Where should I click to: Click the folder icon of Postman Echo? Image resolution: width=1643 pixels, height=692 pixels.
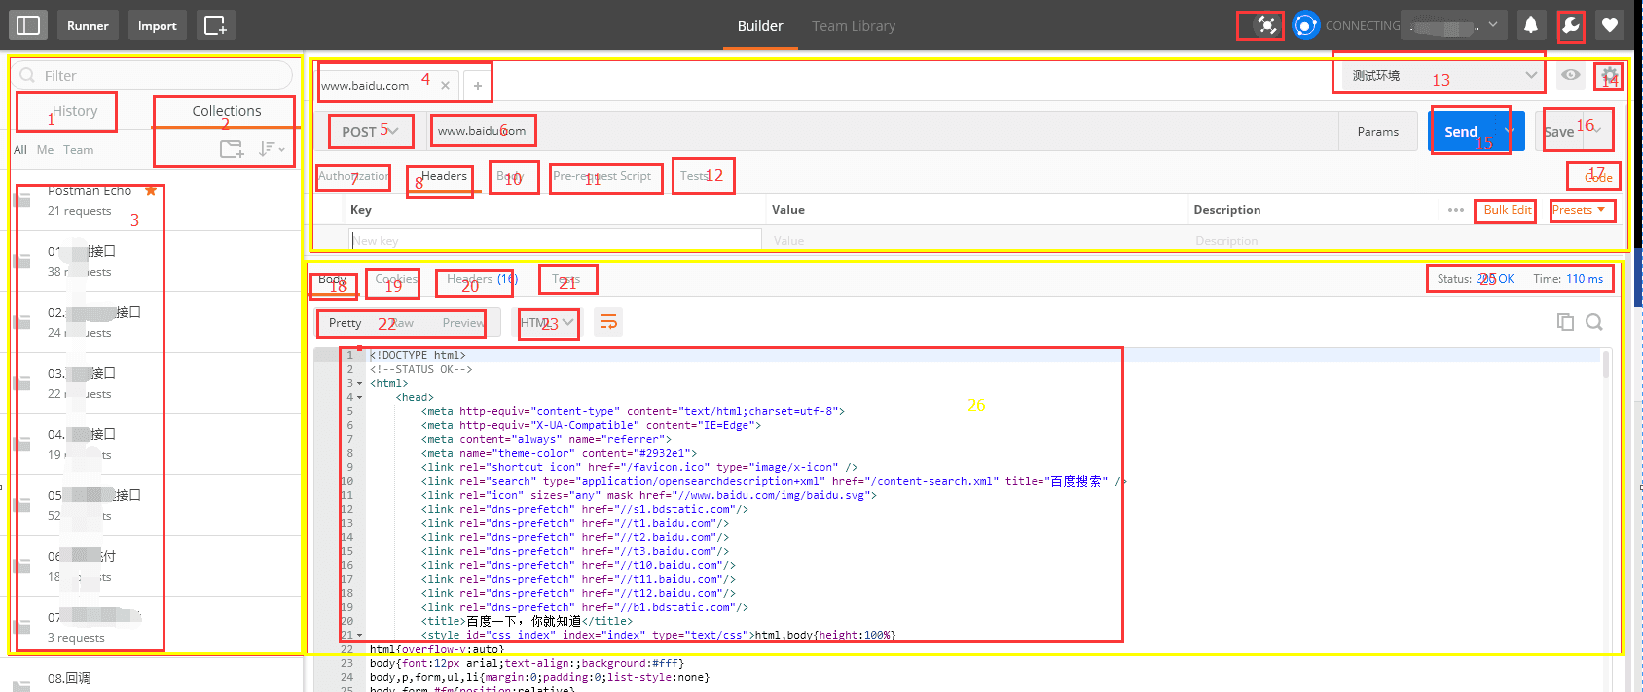pyautogui.click(x=22, y=200)
